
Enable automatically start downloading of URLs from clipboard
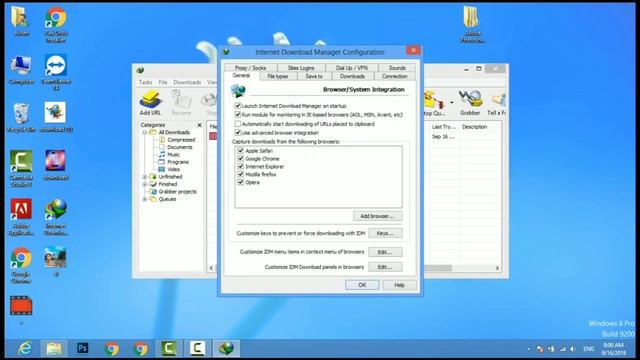(x=238, y=124)
